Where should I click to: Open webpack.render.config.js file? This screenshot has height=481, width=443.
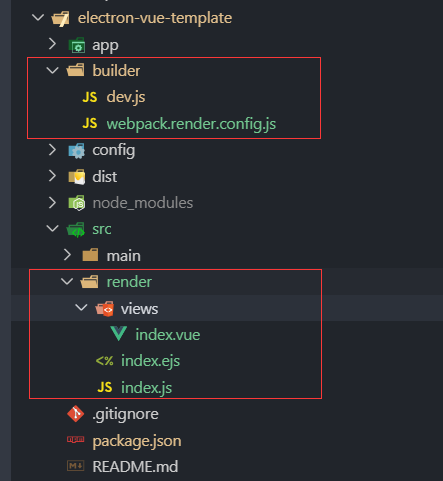pyautogui.click(x=191, y=124)
